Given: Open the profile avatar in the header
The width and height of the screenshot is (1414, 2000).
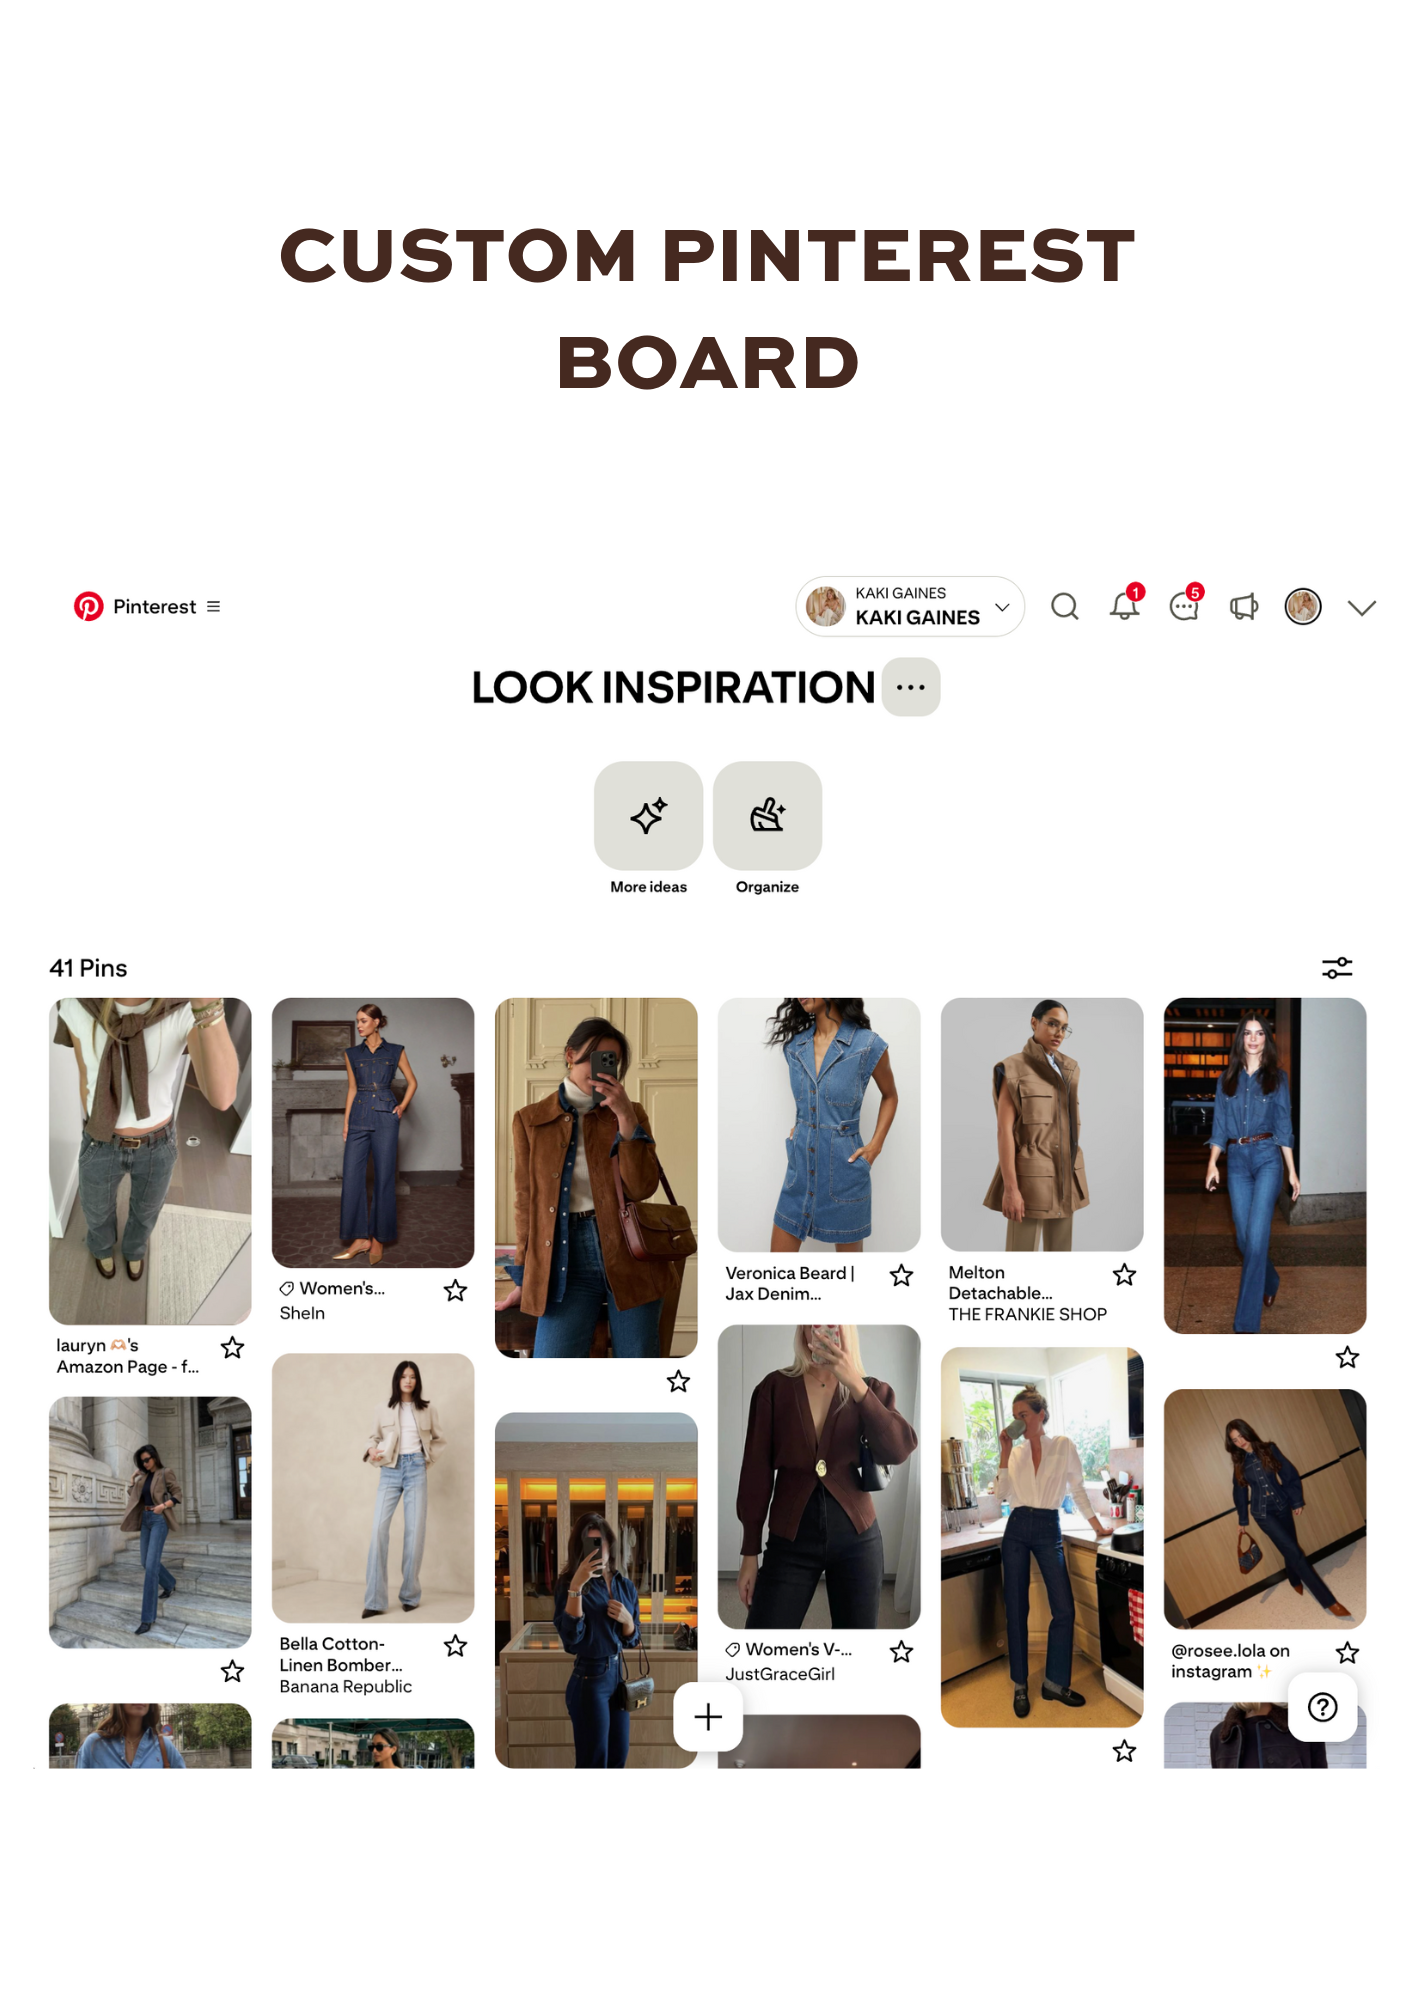Looking at the screenshot, I should click(1303, 606).
